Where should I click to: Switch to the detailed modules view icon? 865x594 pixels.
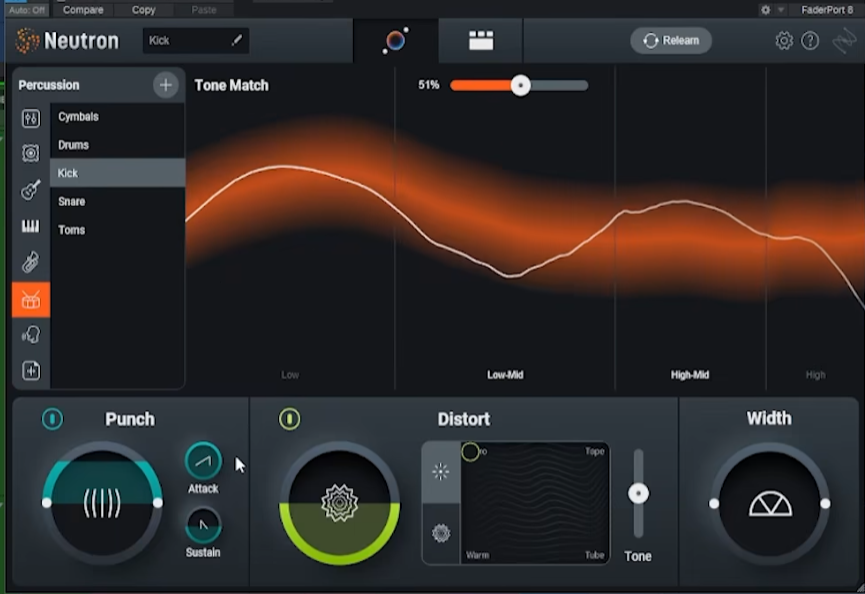coord(481,40)
